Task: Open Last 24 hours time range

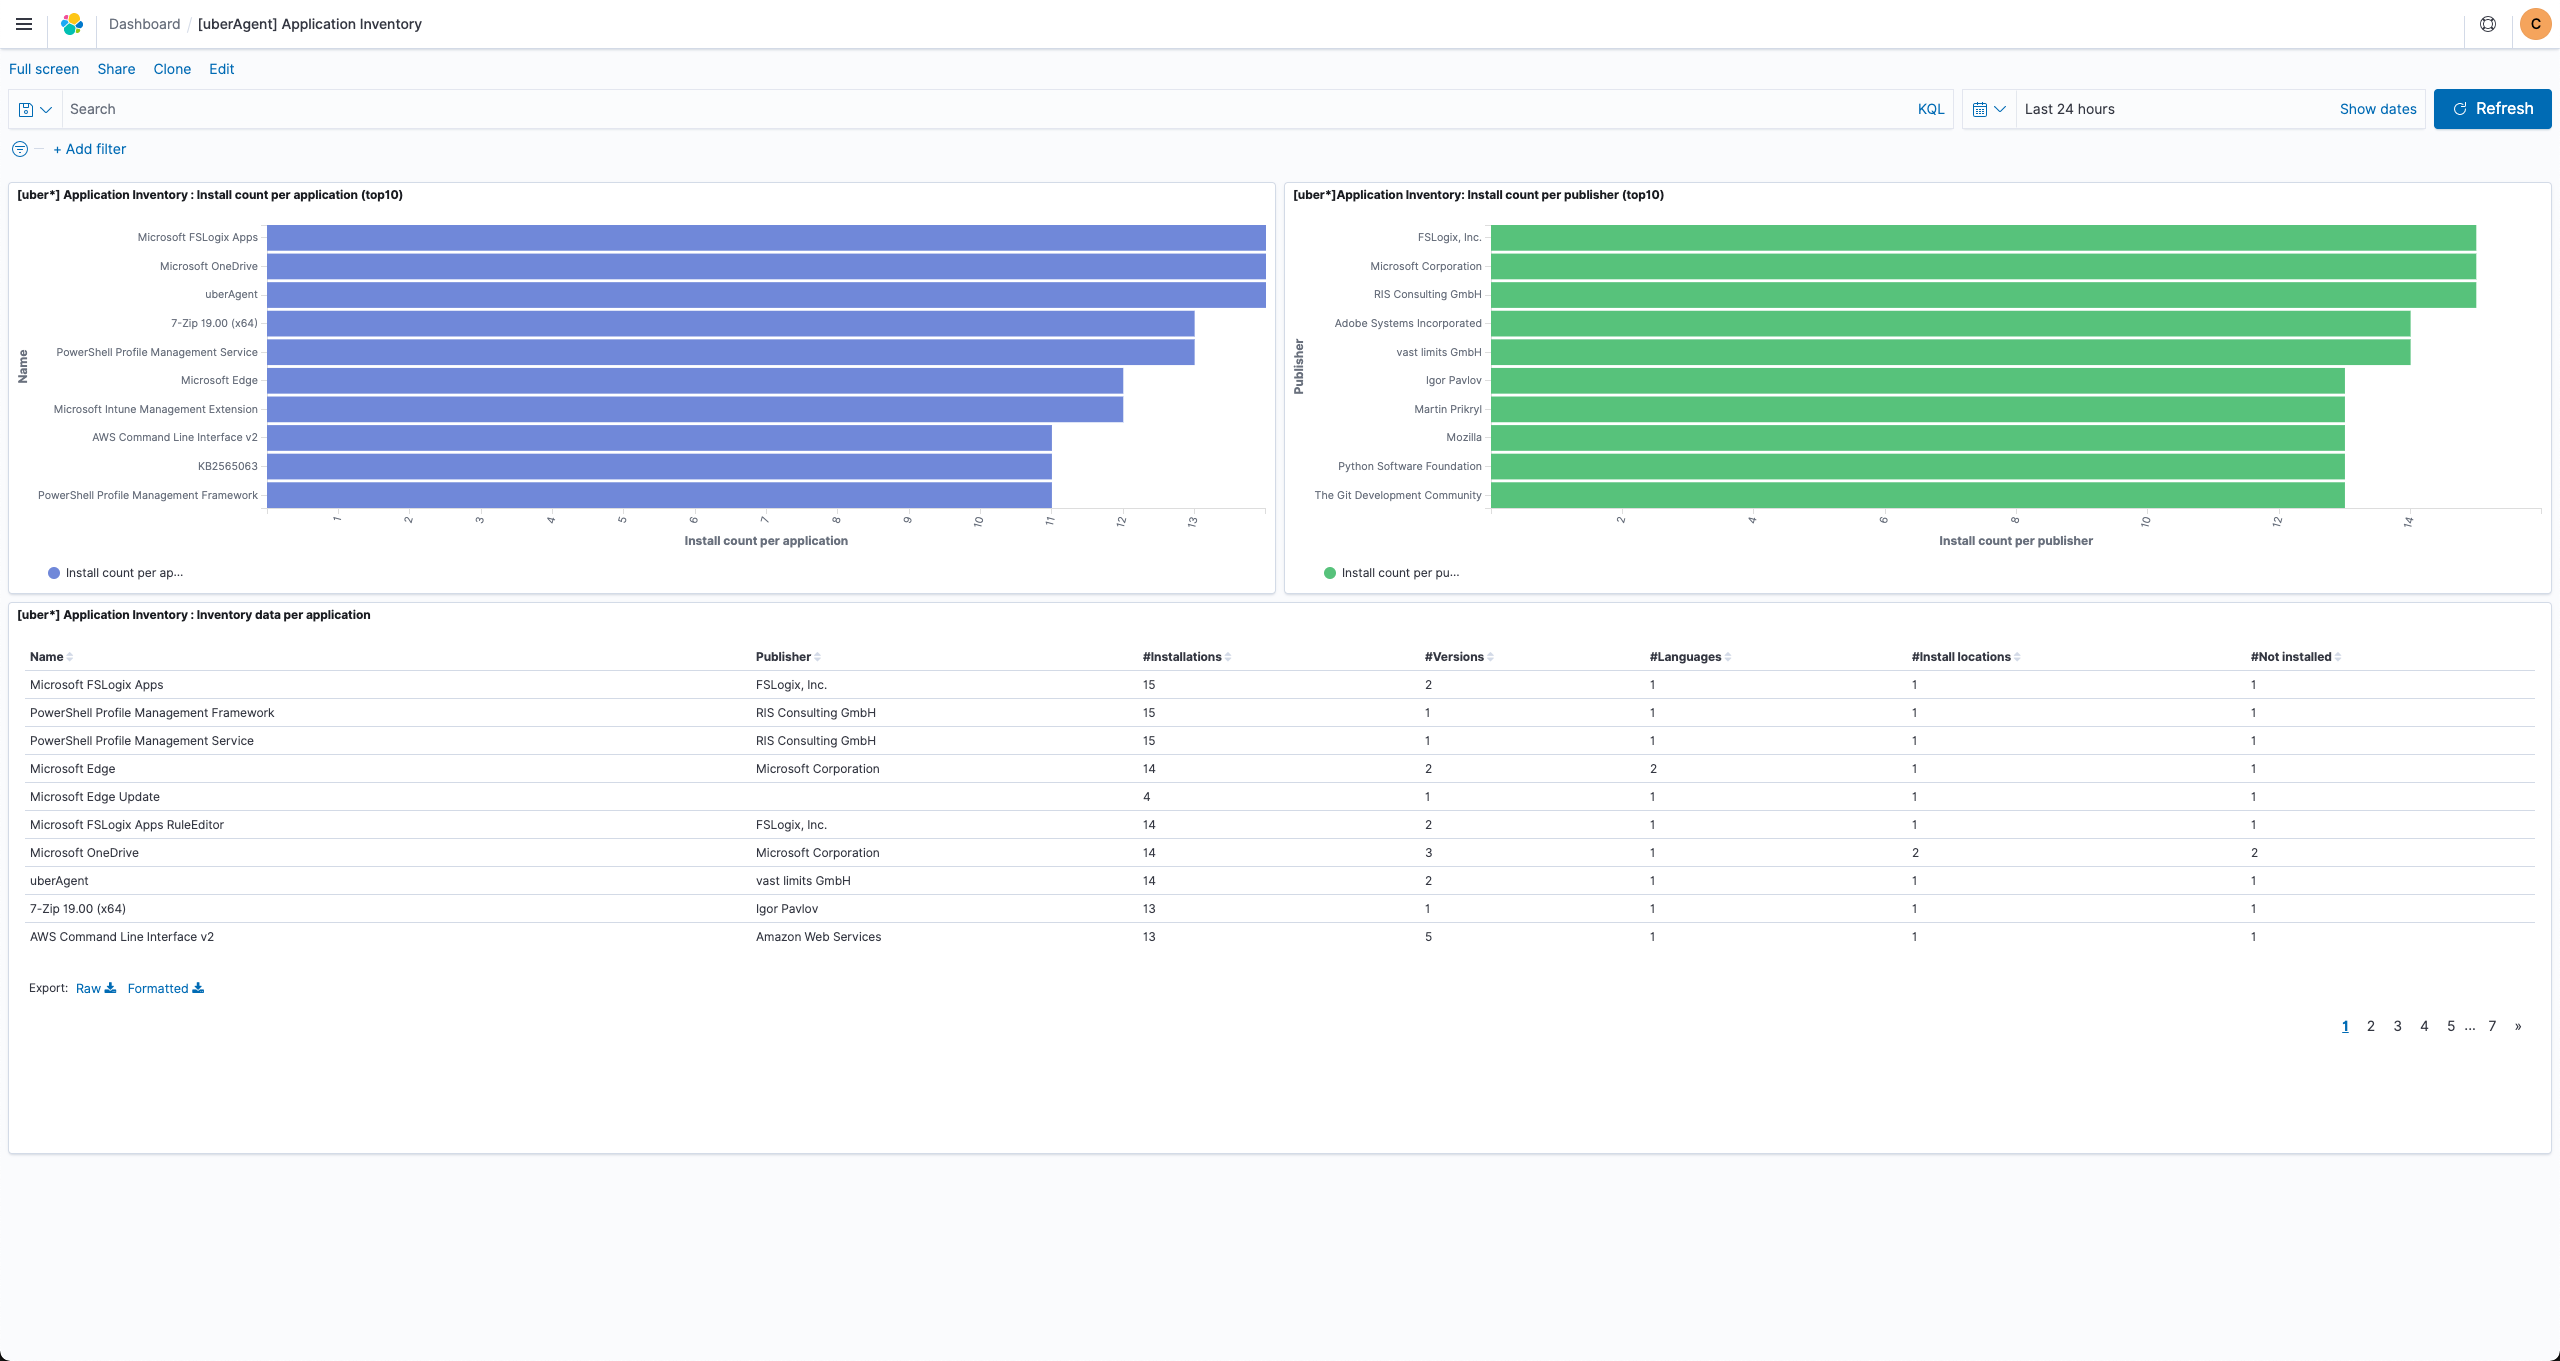Action: (x=2069, y=109)
